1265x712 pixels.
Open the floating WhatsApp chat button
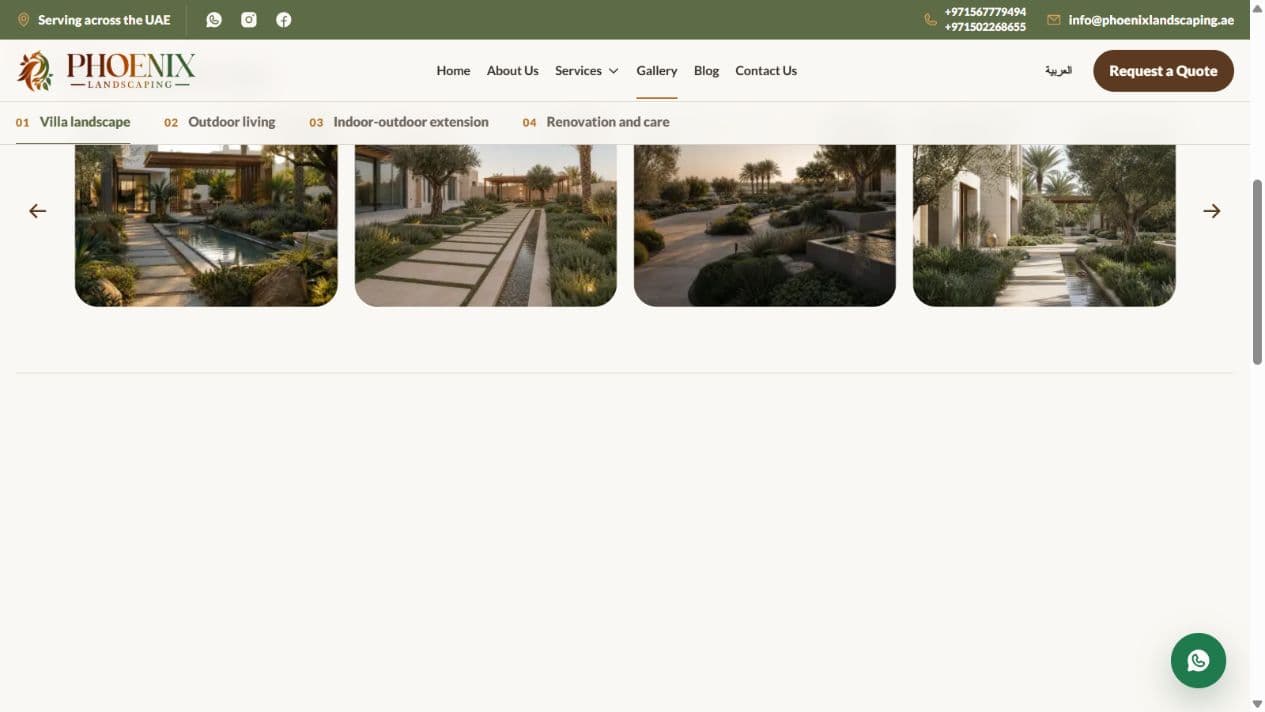[x=1198, y=660]
